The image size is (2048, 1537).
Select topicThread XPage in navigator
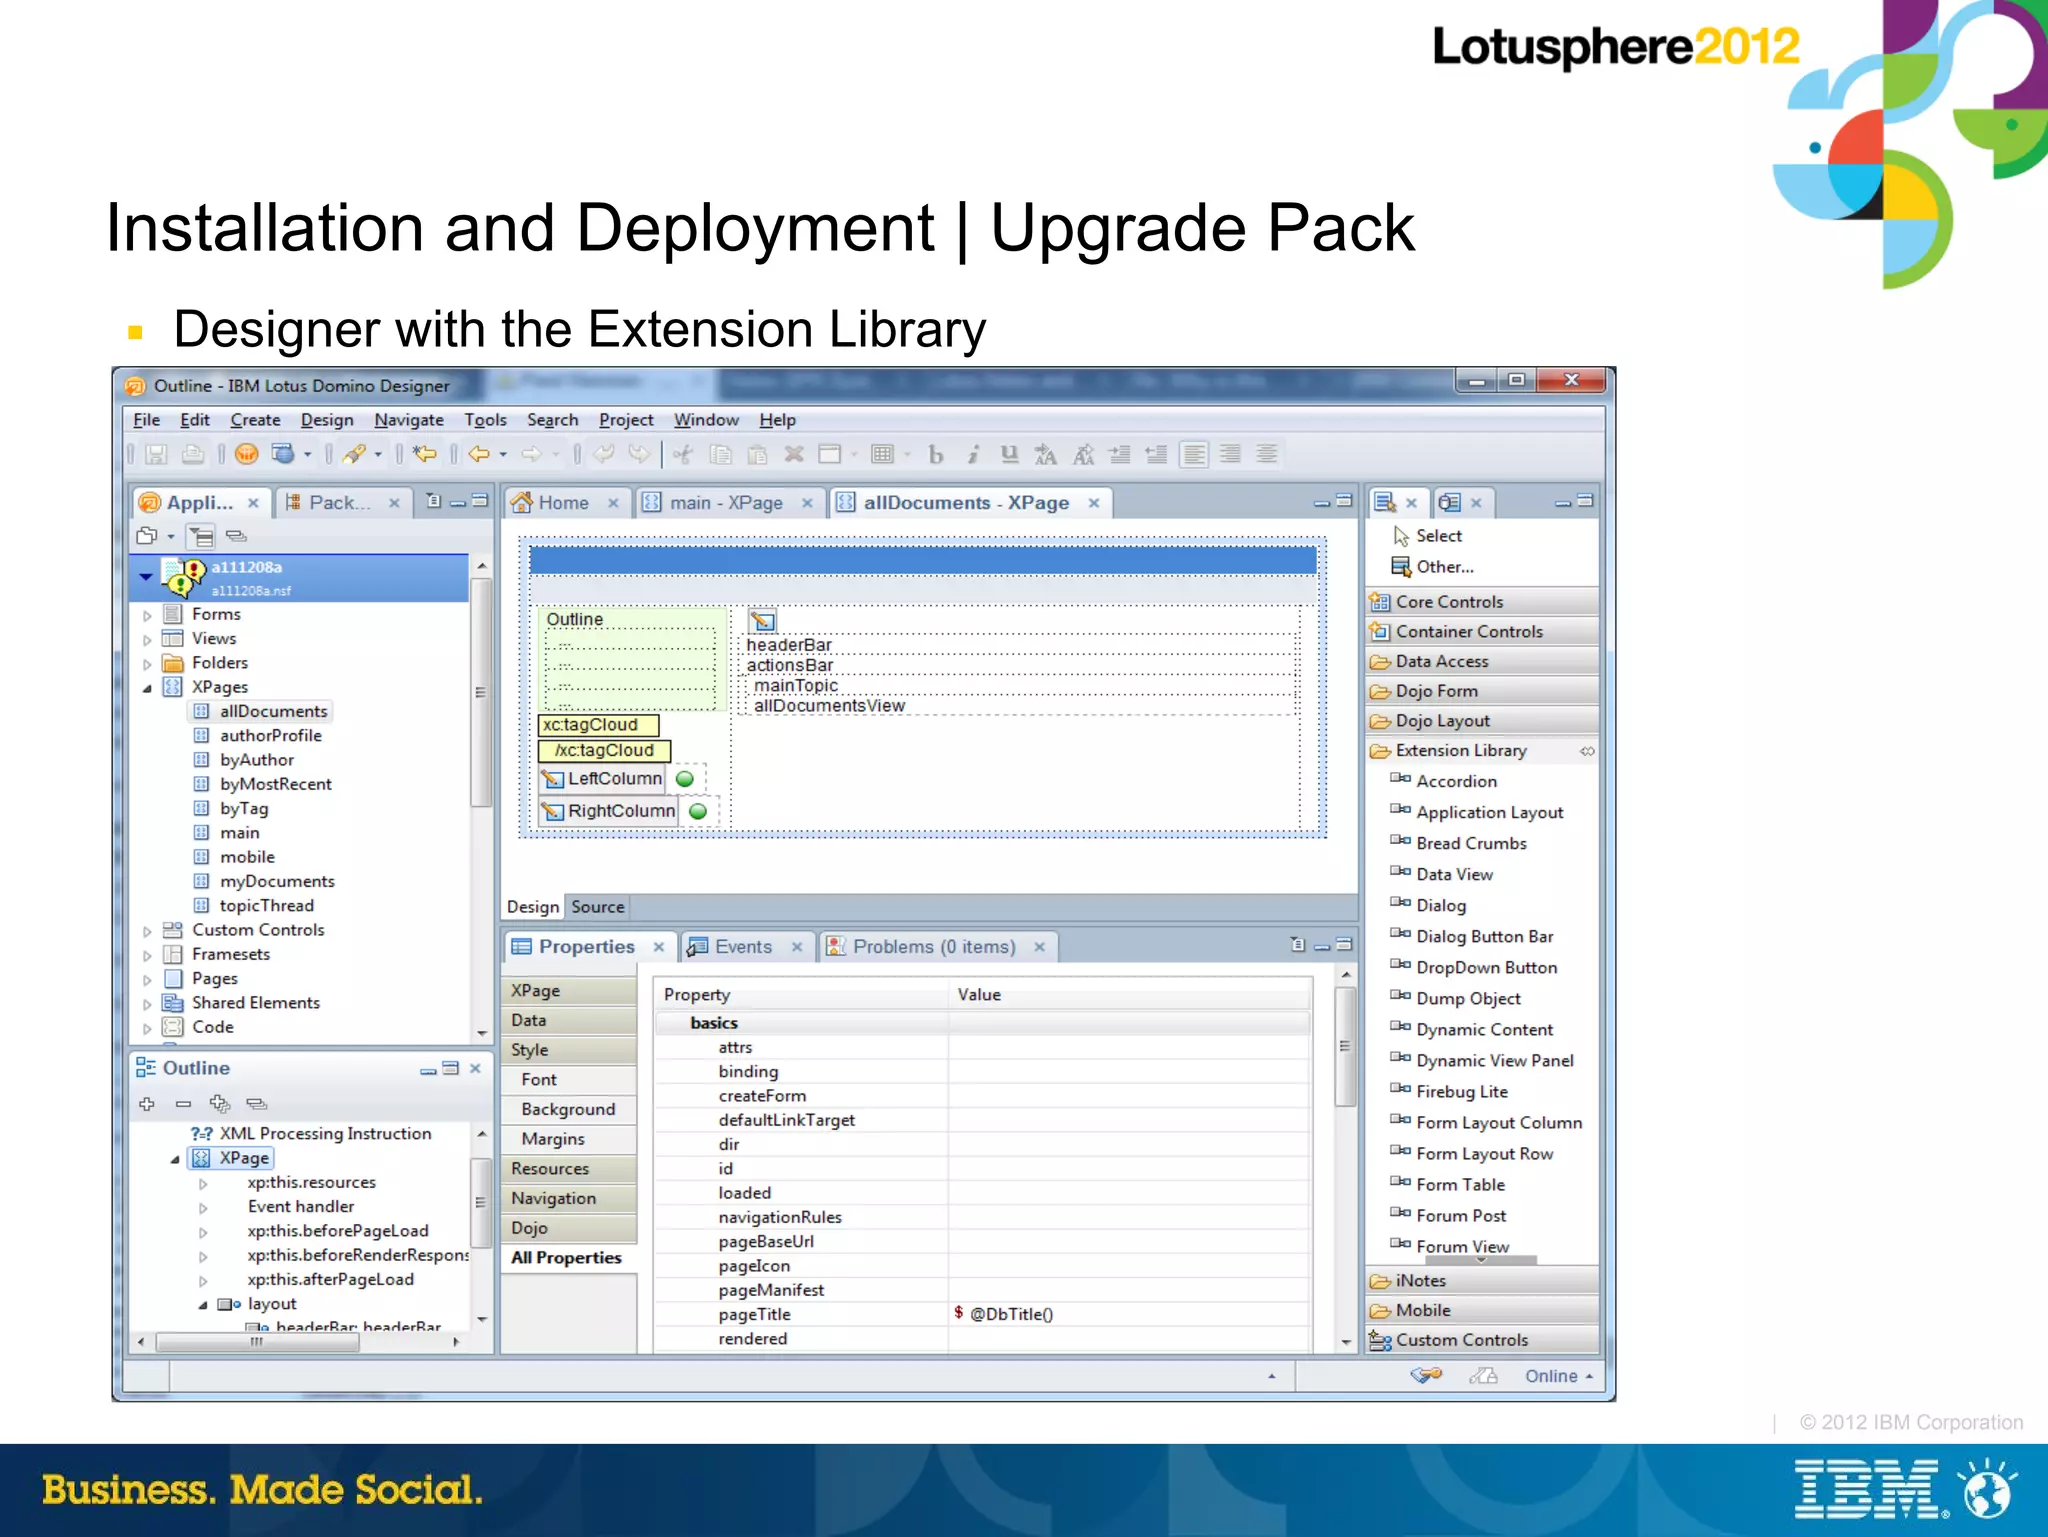255,905
